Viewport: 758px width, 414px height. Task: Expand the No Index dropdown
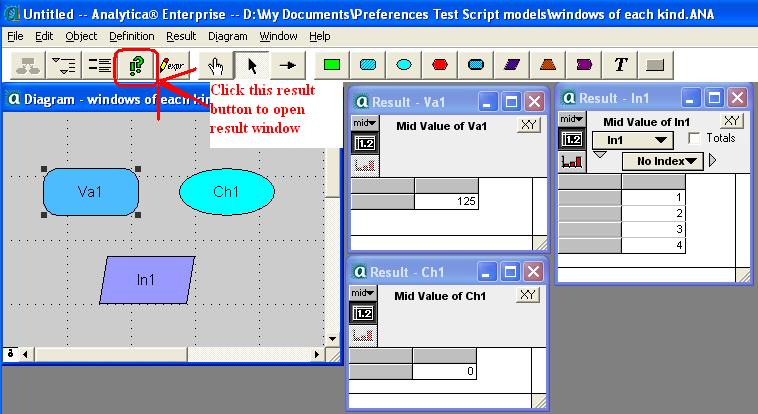pos(662,161)
